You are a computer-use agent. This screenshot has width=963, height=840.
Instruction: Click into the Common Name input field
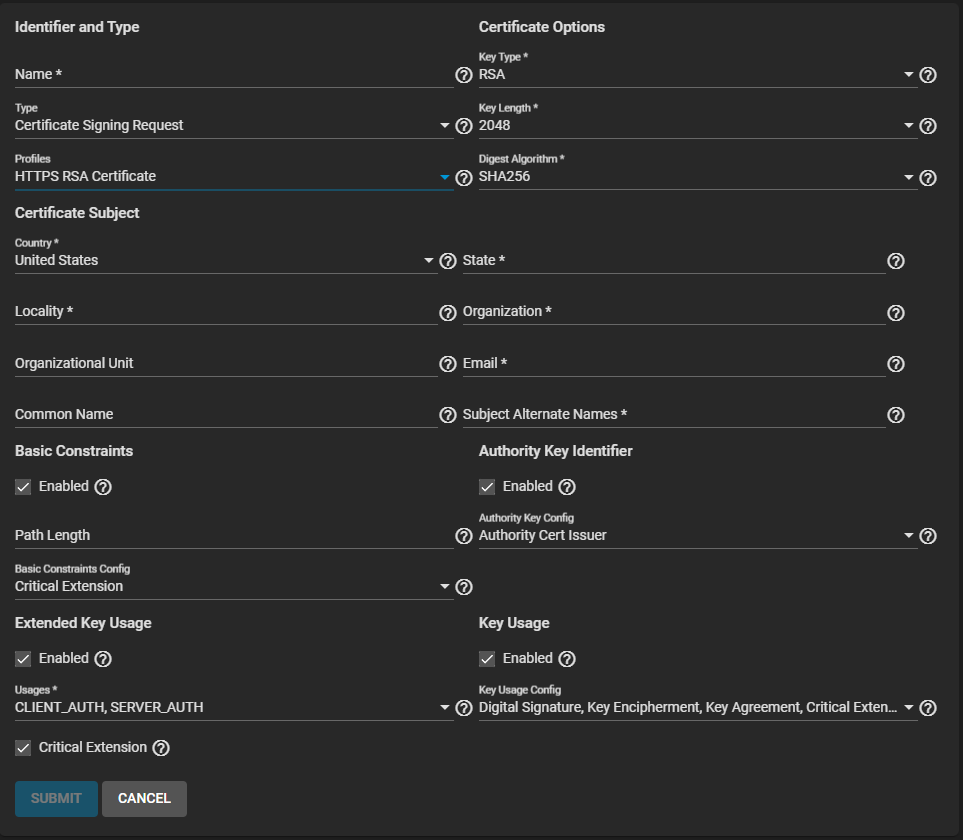(x=225, y=415)
